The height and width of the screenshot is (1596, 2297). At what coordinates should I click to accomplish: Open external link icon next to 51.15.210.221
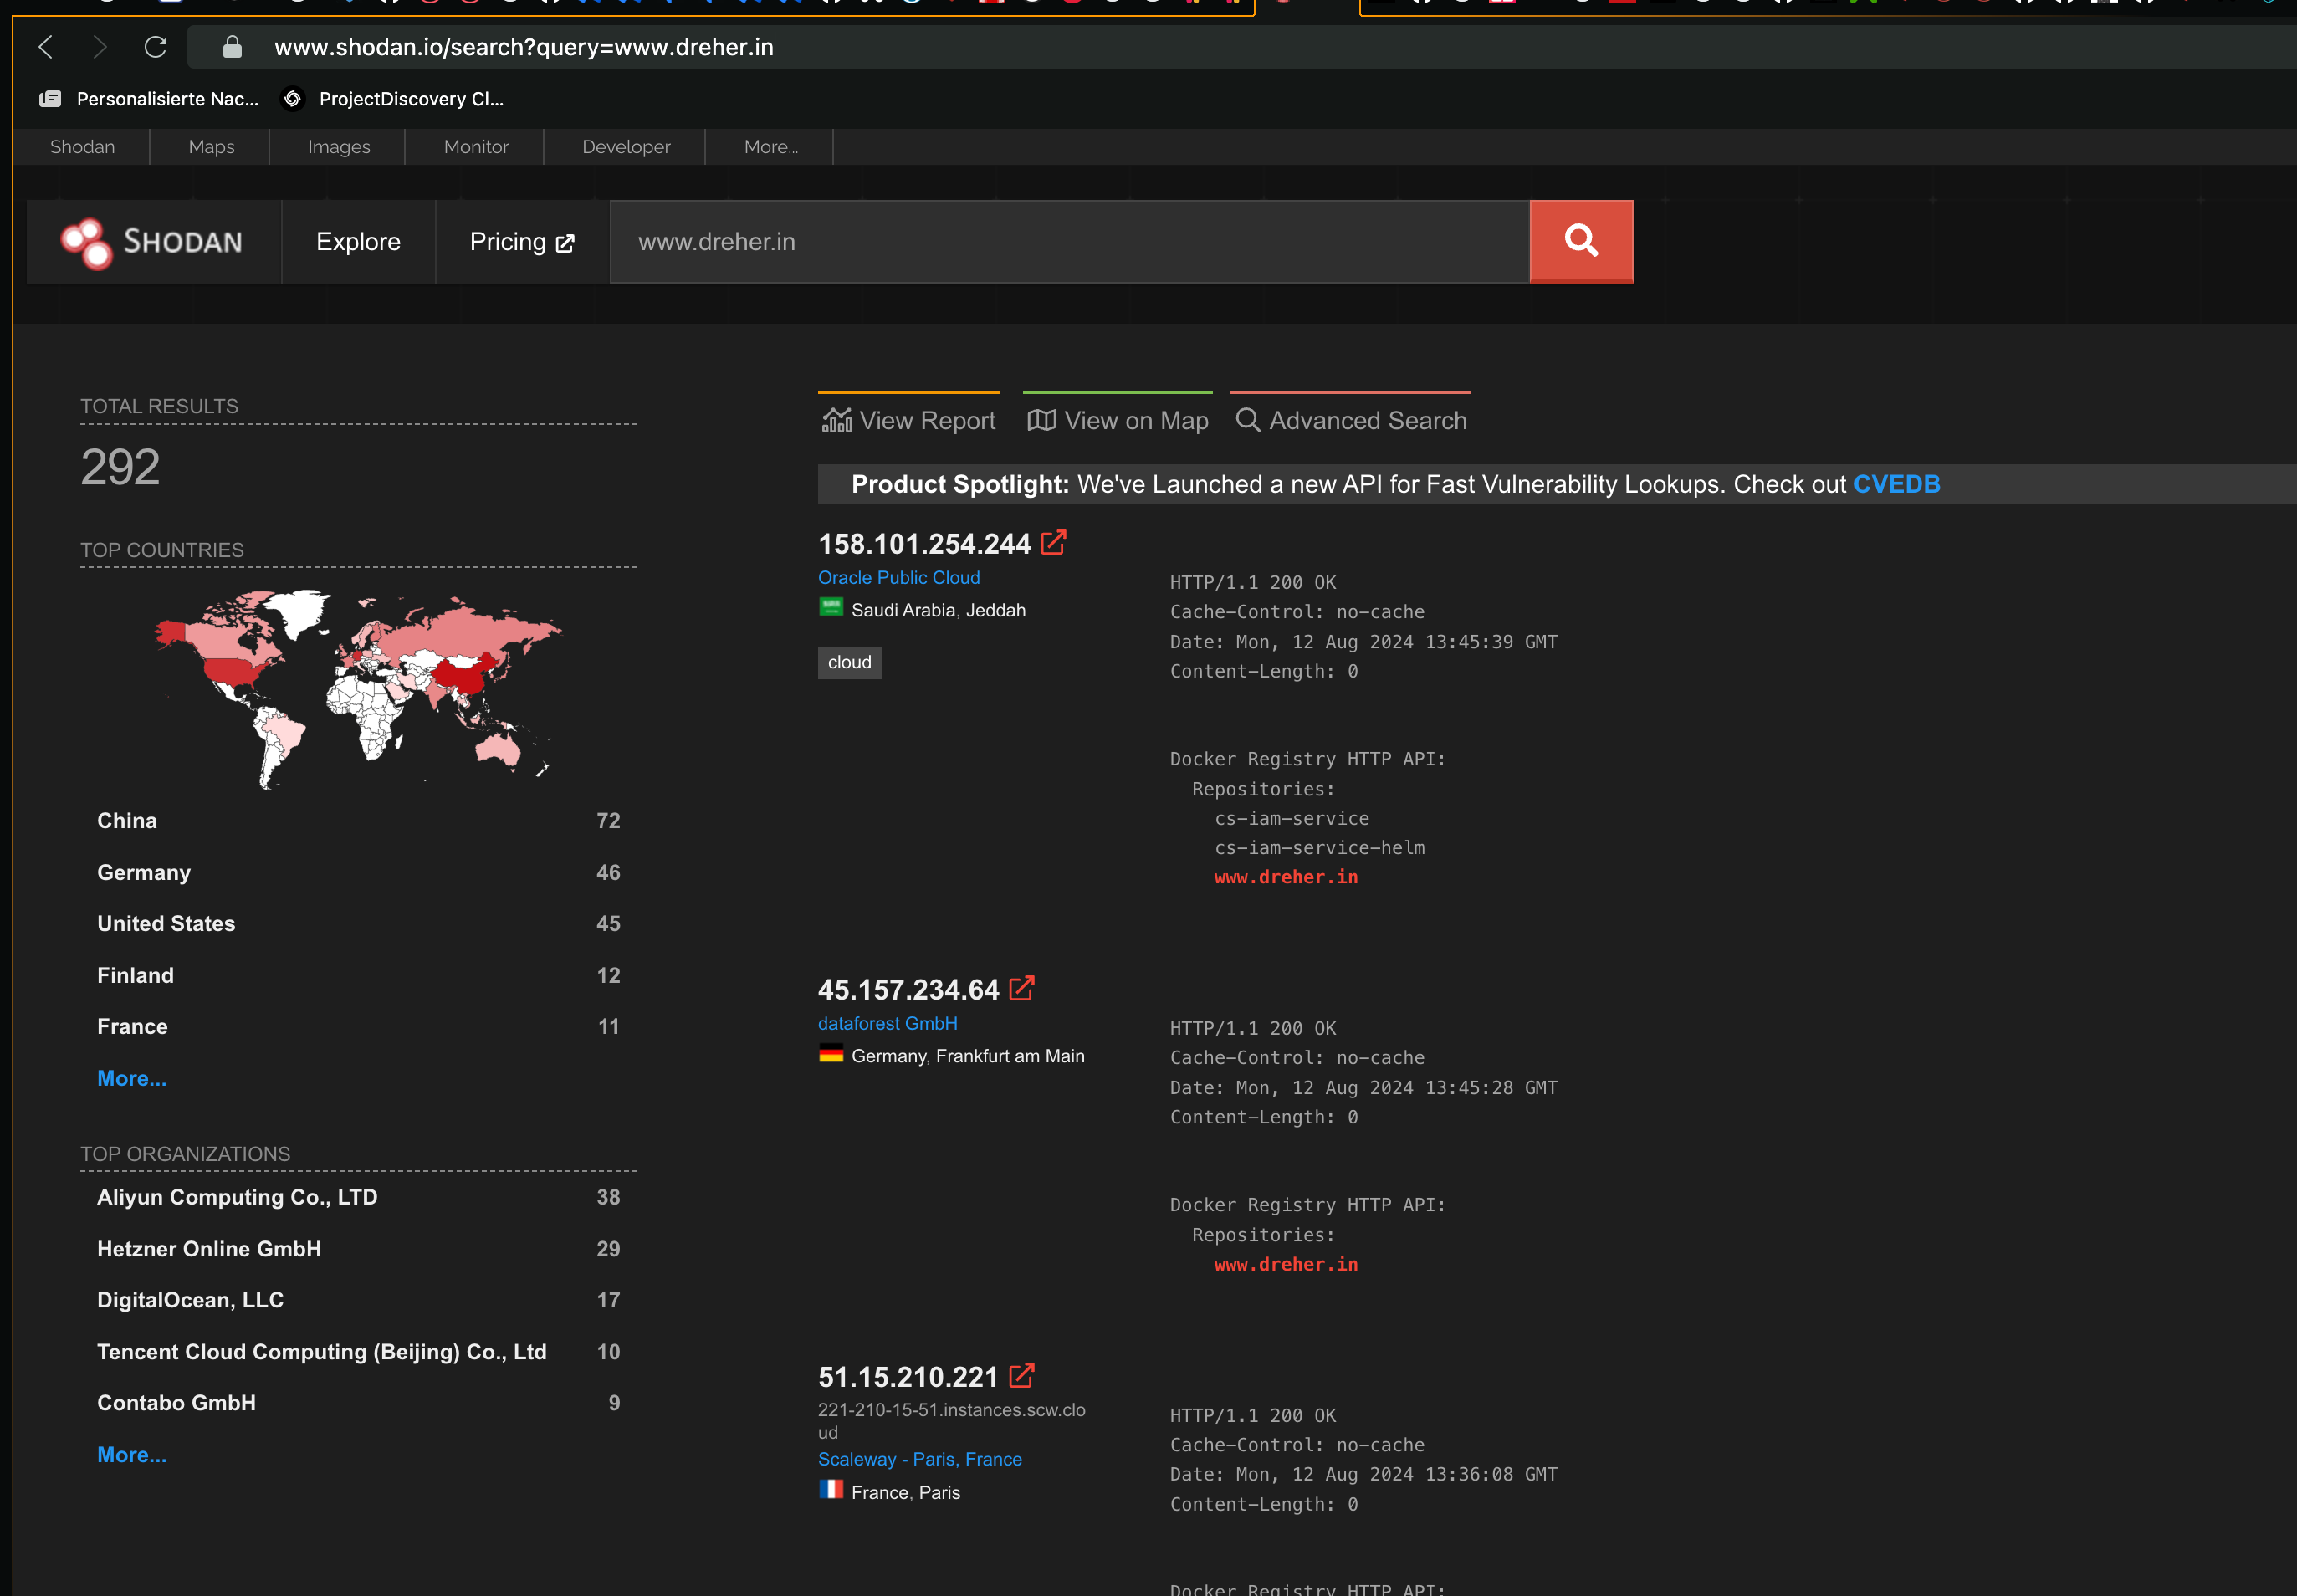click(1021, 1376)
